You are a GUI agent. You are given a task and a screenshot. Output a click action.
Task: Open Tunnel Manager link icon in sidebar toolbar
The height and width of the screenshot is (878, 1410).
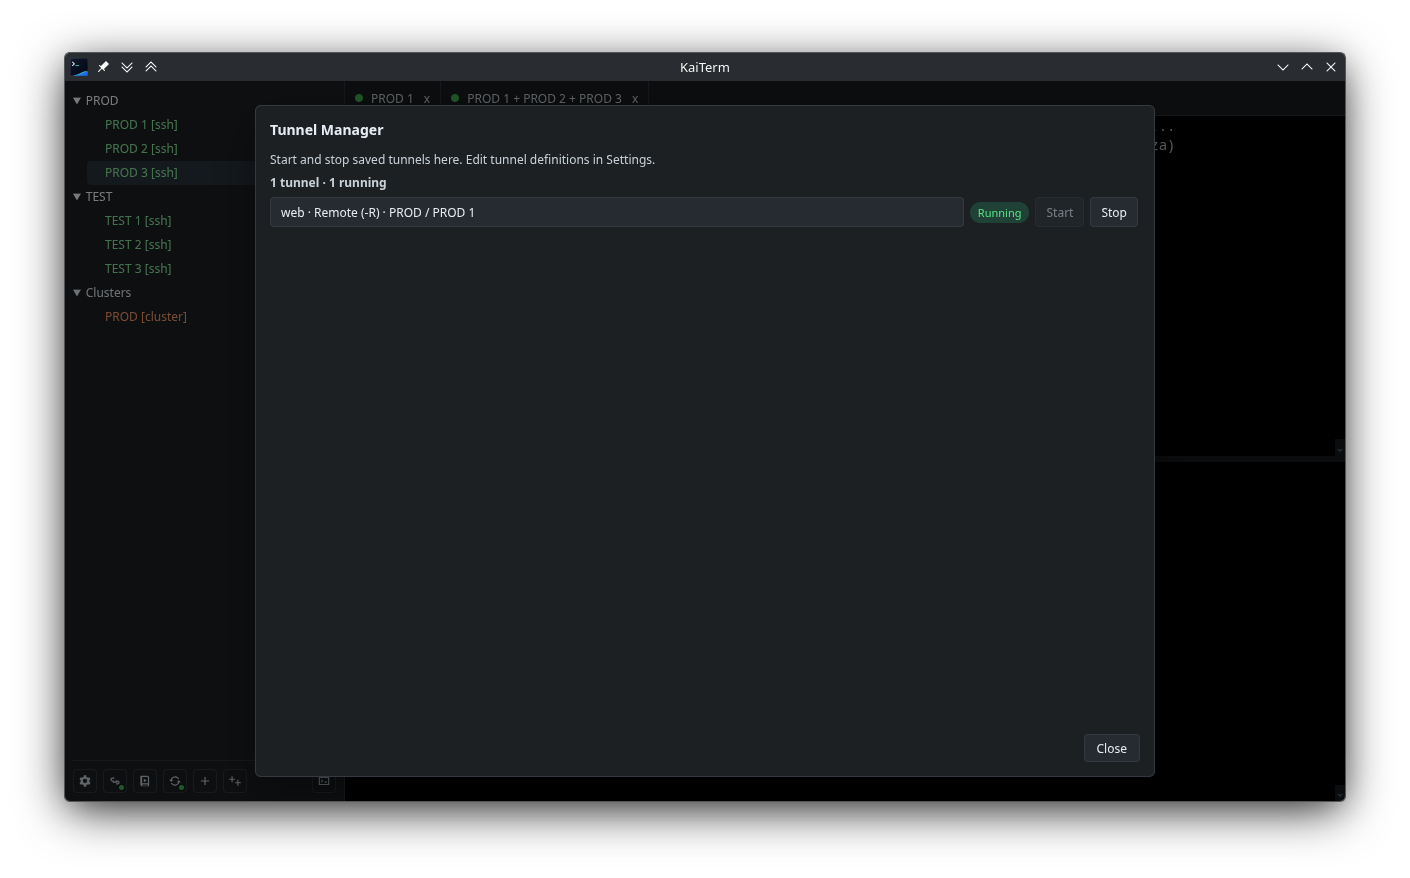click(115, 781)
